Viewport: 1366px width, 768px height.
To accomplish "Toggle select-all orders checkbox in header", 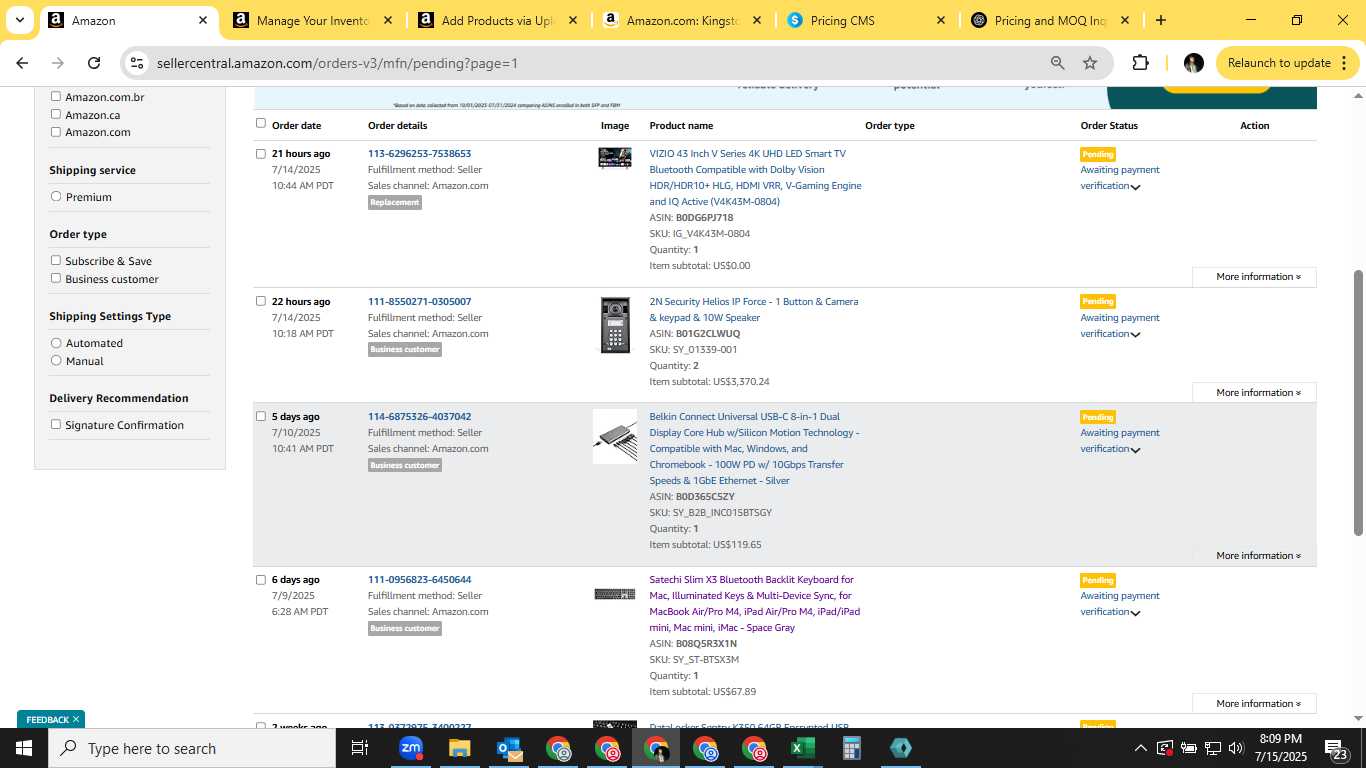I will (261, 123).
